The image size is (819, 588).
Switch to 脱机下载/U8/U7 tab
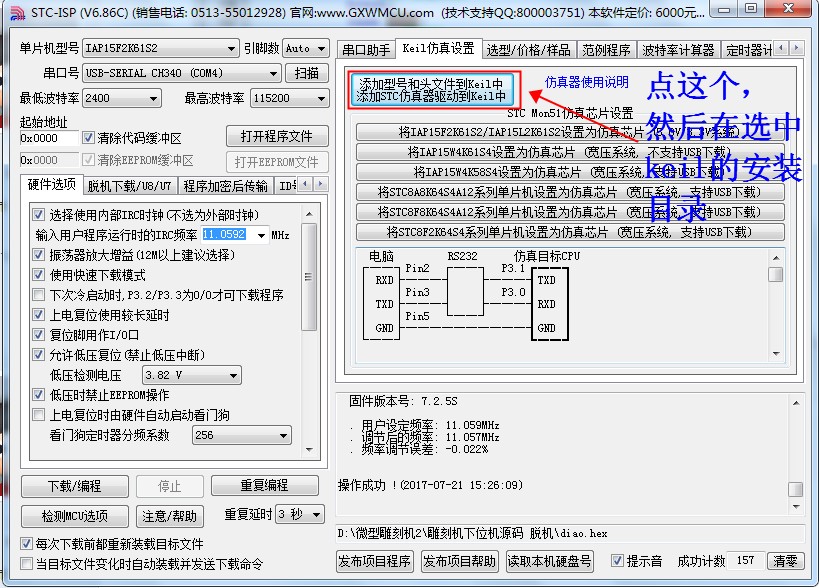pyautogui.click(x=129, y=186)
